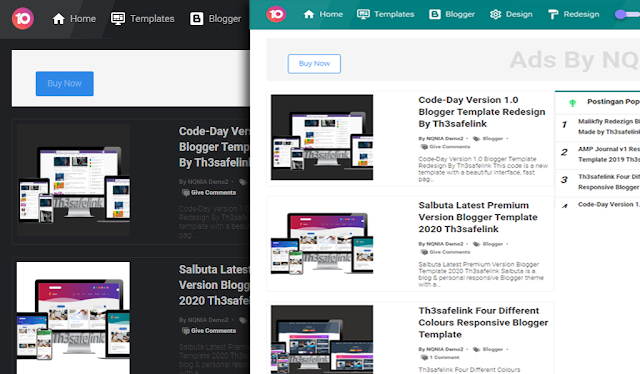The width and height of the screenshot is (640, 374).
Task: Click green trophy icon beside Postingan Populer
Action: click(573, 103)
